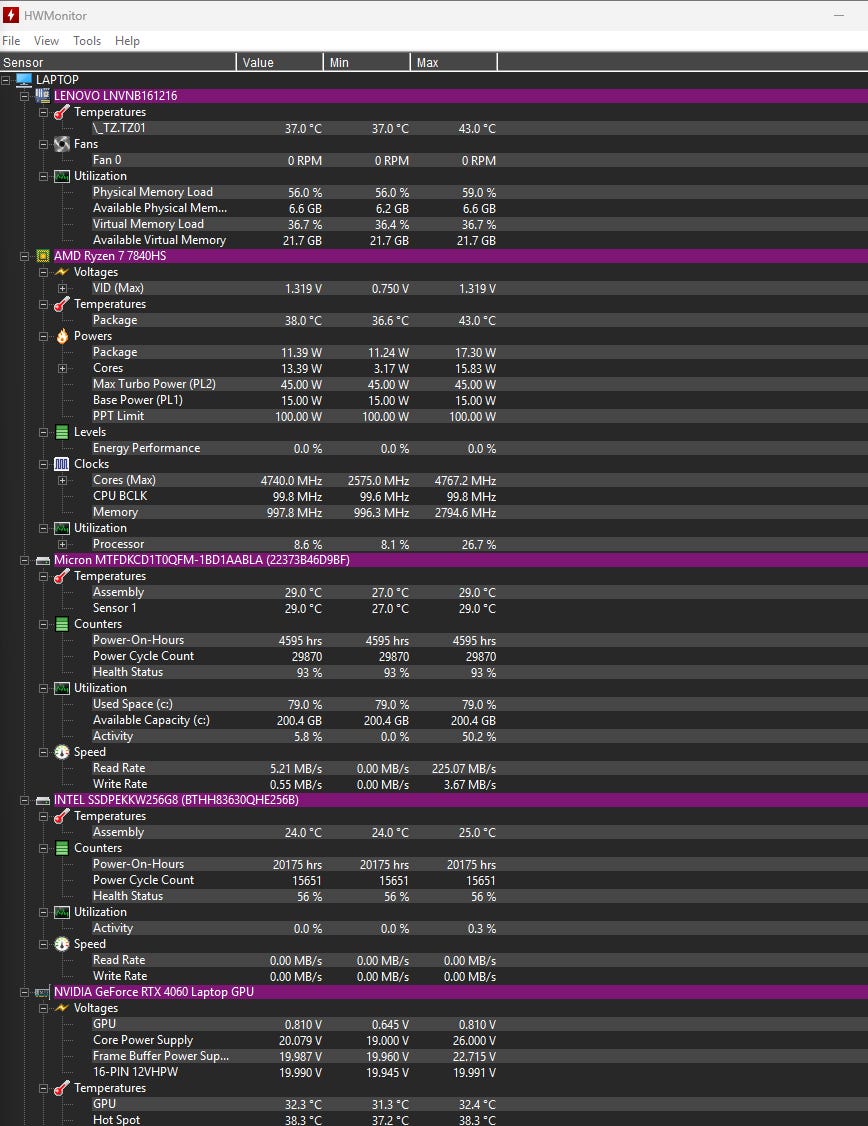Click the Utilization graph icon under LENOVO
This screenshot has height=1126, width=868.
62,176
